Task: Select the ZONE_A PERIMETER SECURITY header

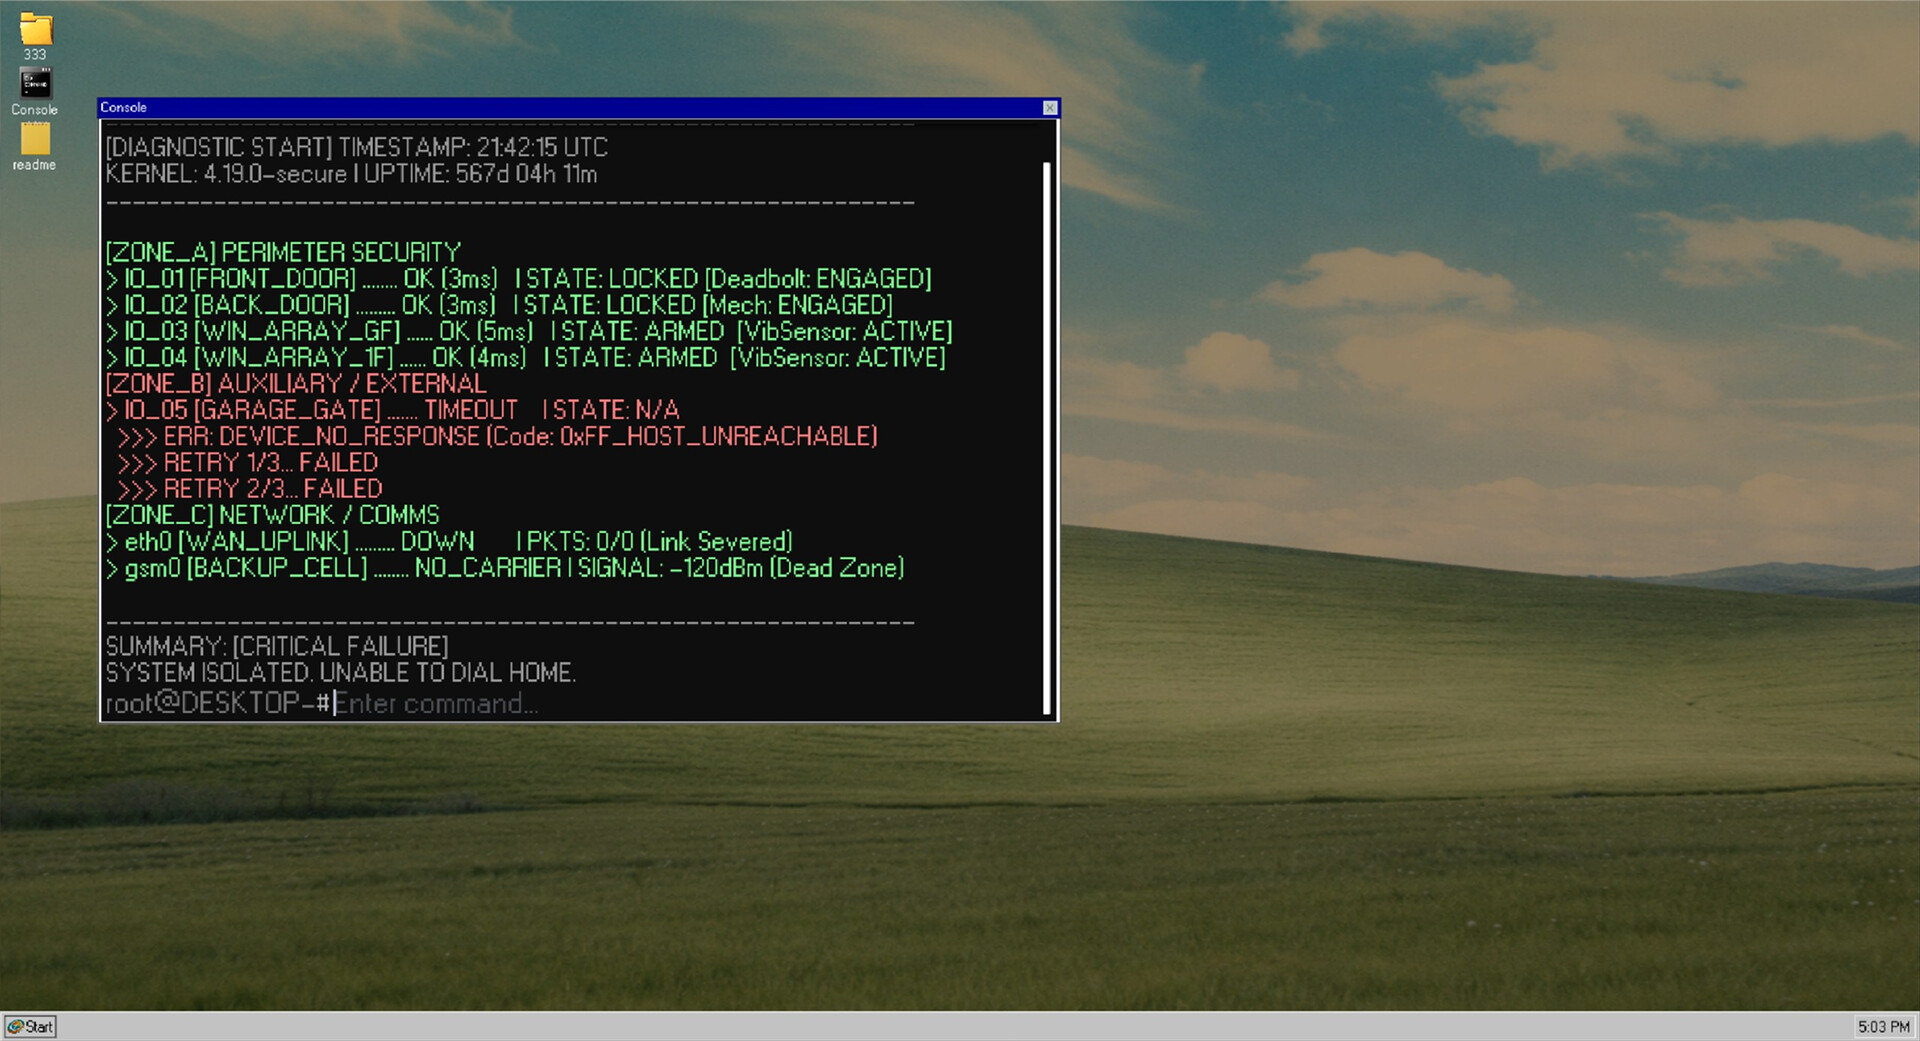Action: tap(283, 252)
